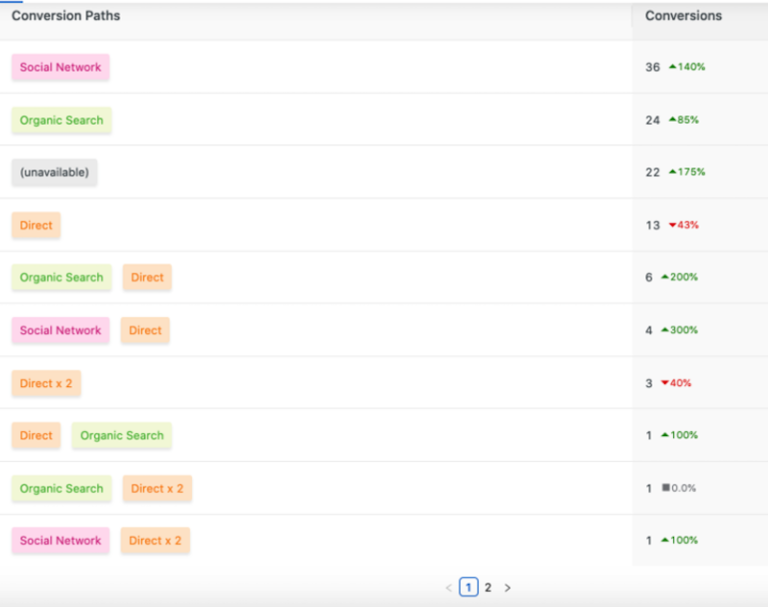Screen dimensions: 768x607
Task: Click the green up arrow beside 140%
Action: coord(673,67)
